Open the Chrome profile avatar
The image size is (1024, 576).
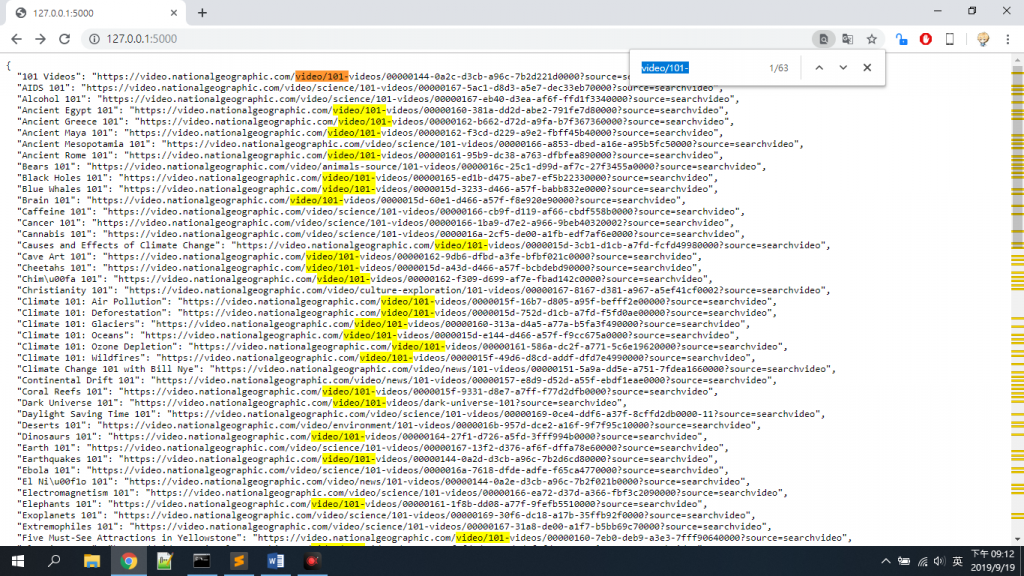(x=983, y=39)
